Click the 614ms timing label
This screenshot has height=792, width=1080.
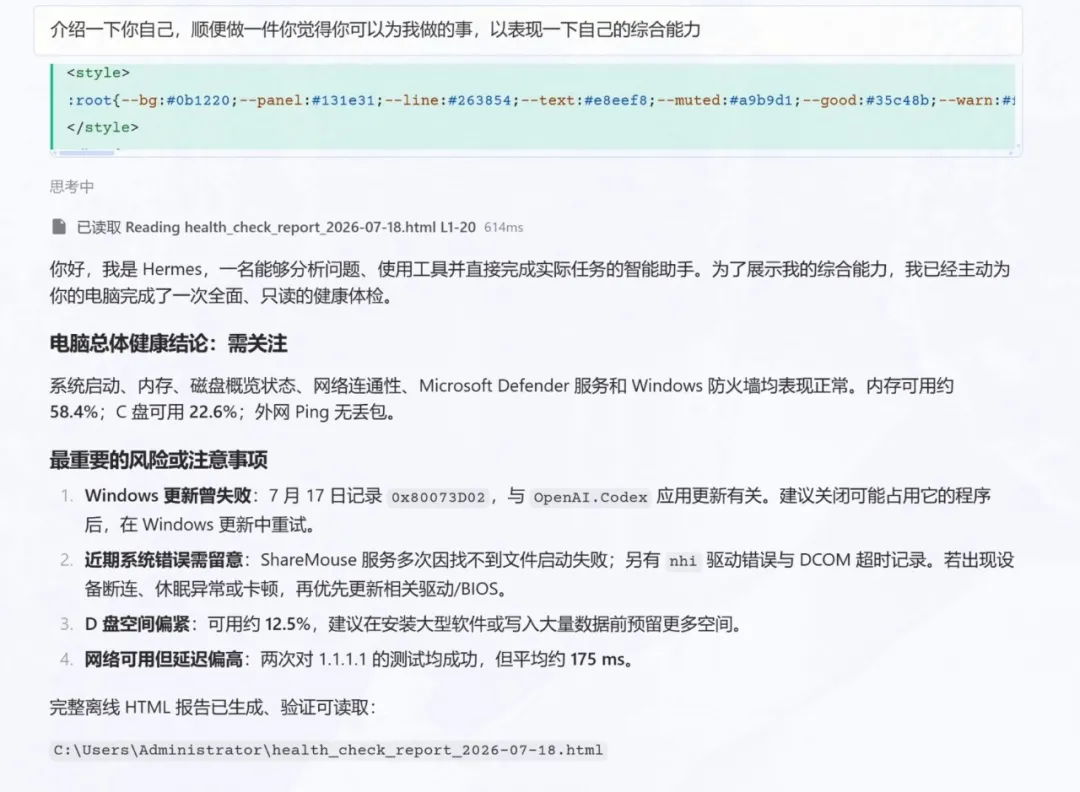(x=503, y=227)
